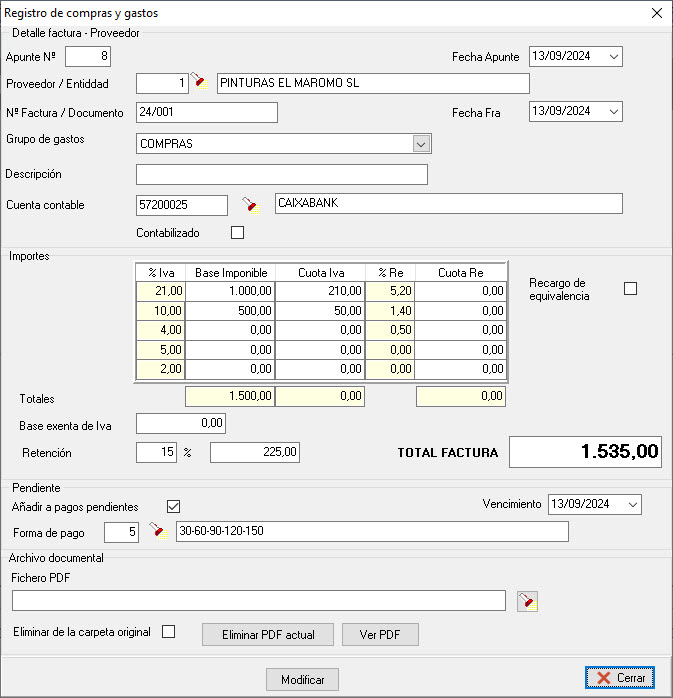Screen dimensions: 673x698
Task: Select the % Iva cell 4,00
Action: [161, 330]
